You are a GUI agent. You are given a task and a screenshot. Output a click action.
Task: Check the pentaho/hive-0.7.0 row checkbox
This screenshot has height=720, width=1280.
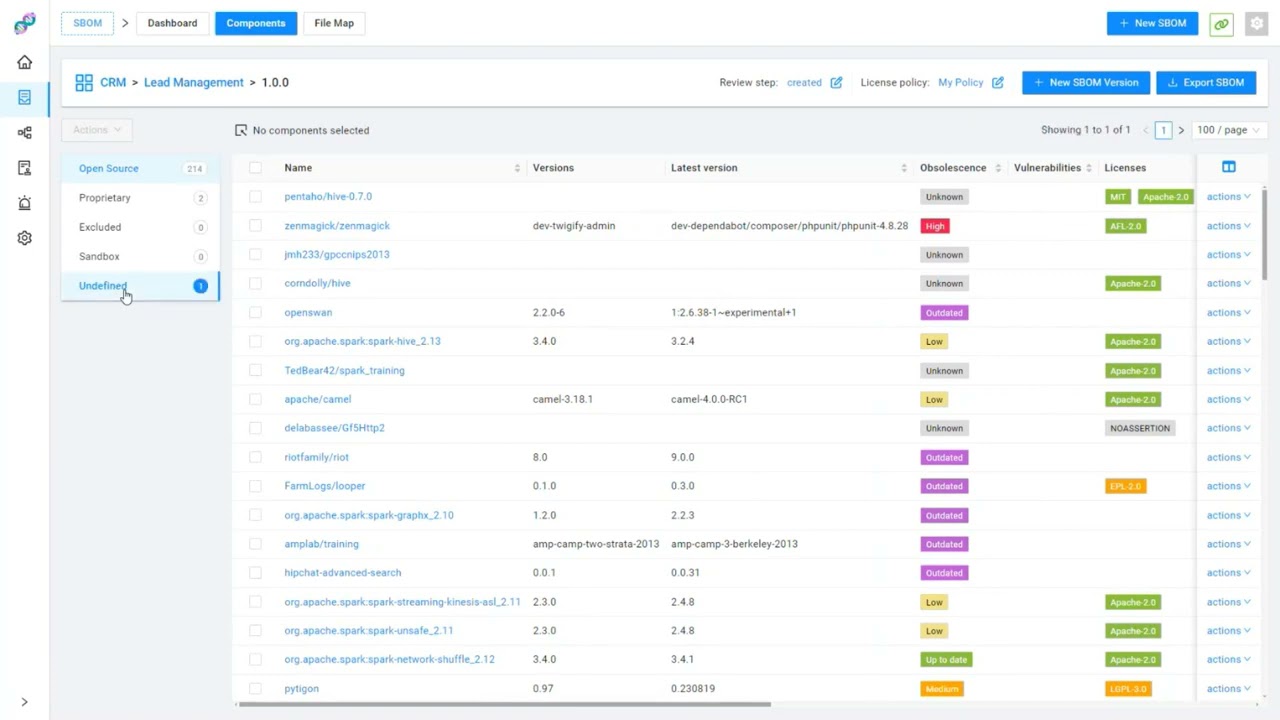pyautogui.click(x=255, y=197)
